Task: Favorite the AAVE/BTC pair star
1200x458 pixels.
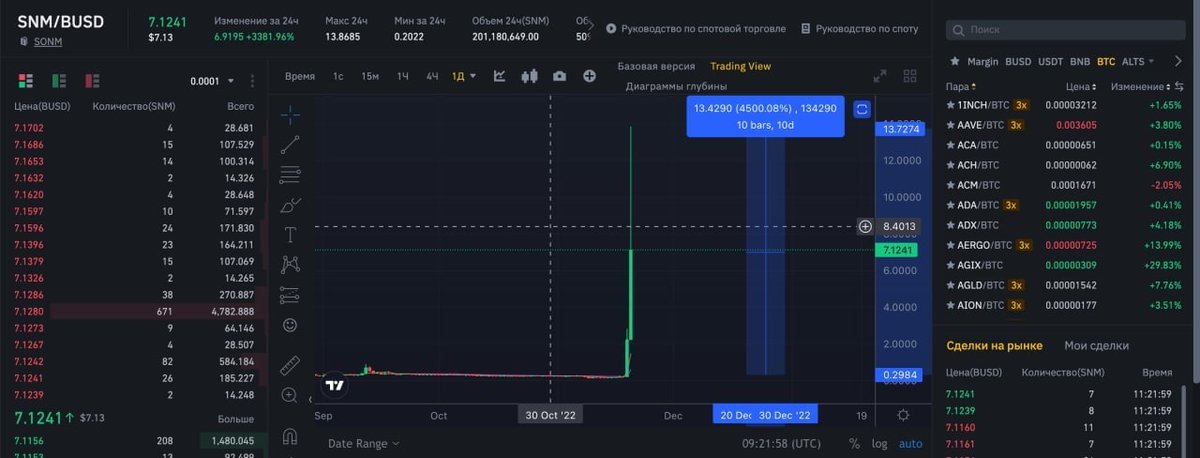Action: (950, 125)
